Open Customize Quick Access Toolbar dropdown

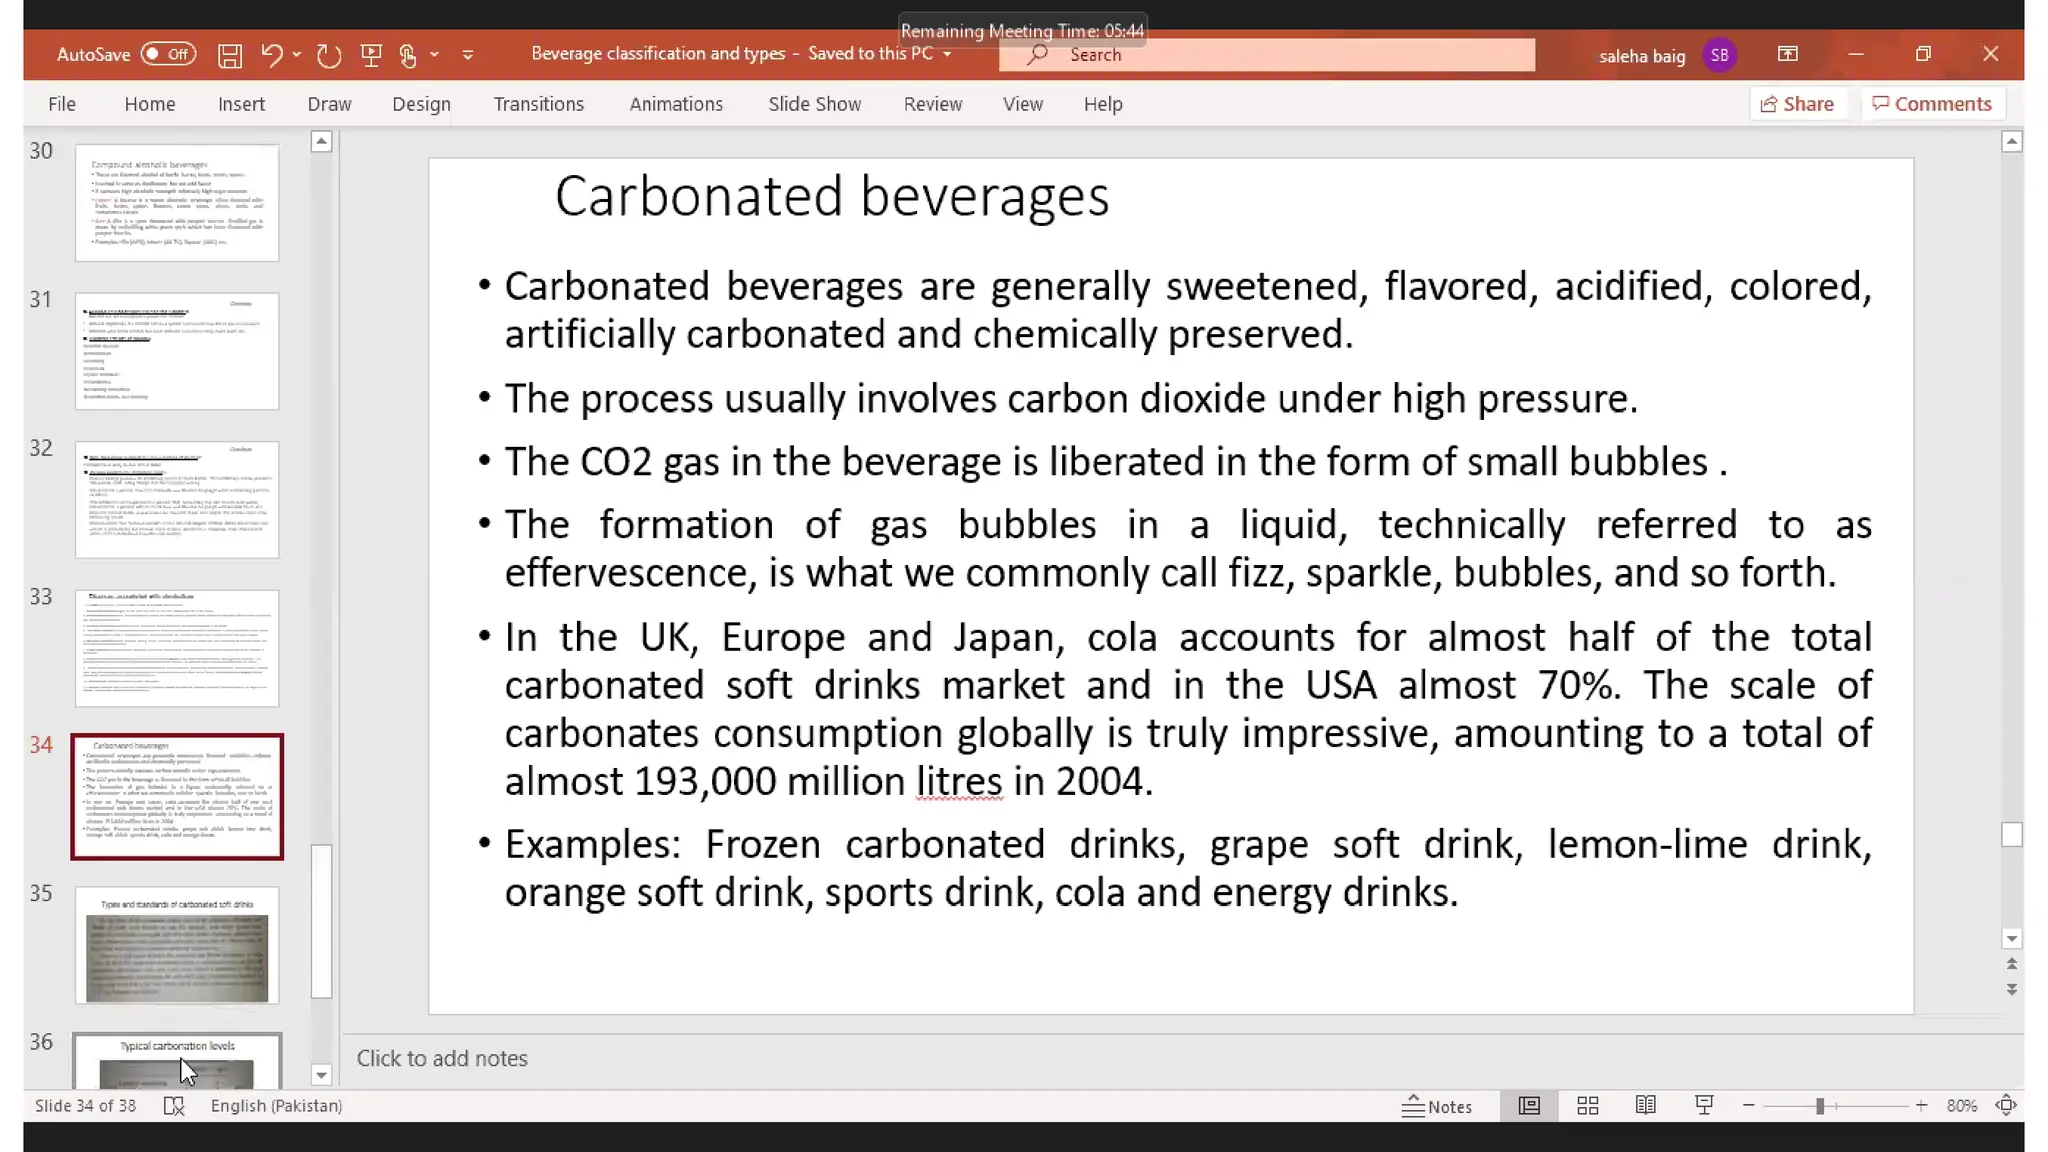tap(468, 55)
